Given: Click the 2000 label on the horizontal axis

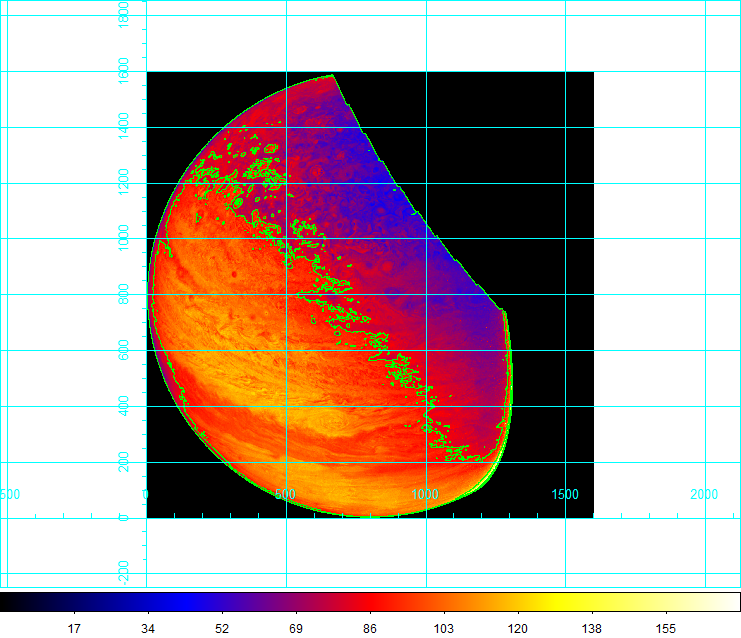Looking at the screenshot, I should (704, 494).
